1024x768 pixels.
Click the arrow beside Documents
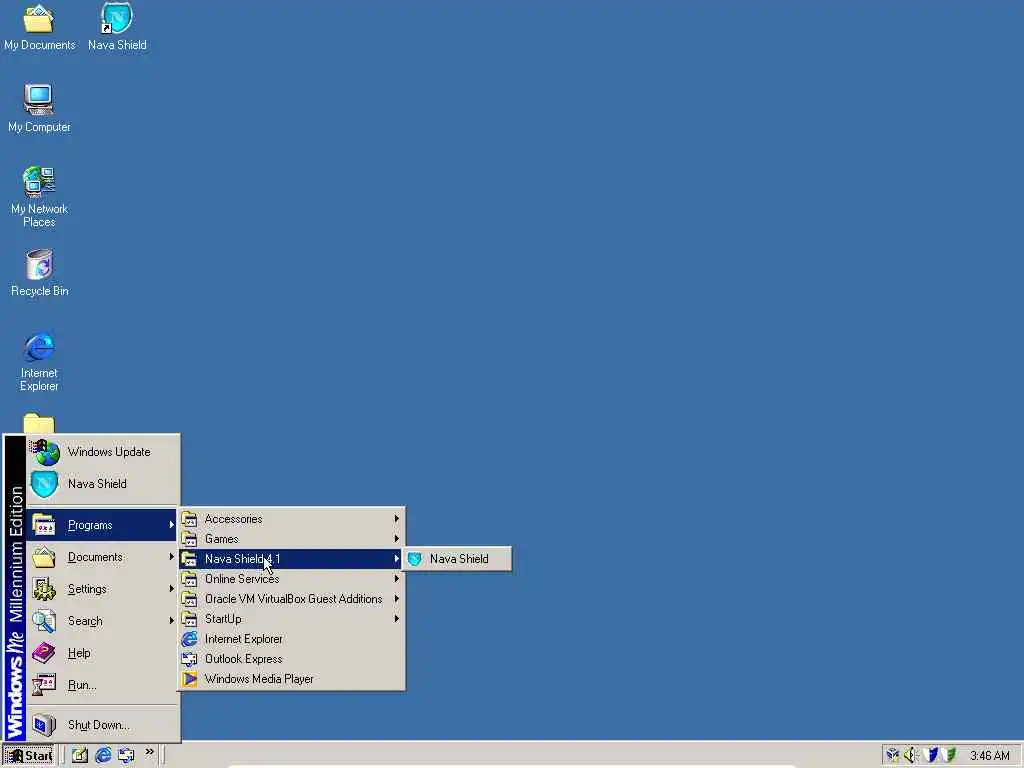point(172,557)
